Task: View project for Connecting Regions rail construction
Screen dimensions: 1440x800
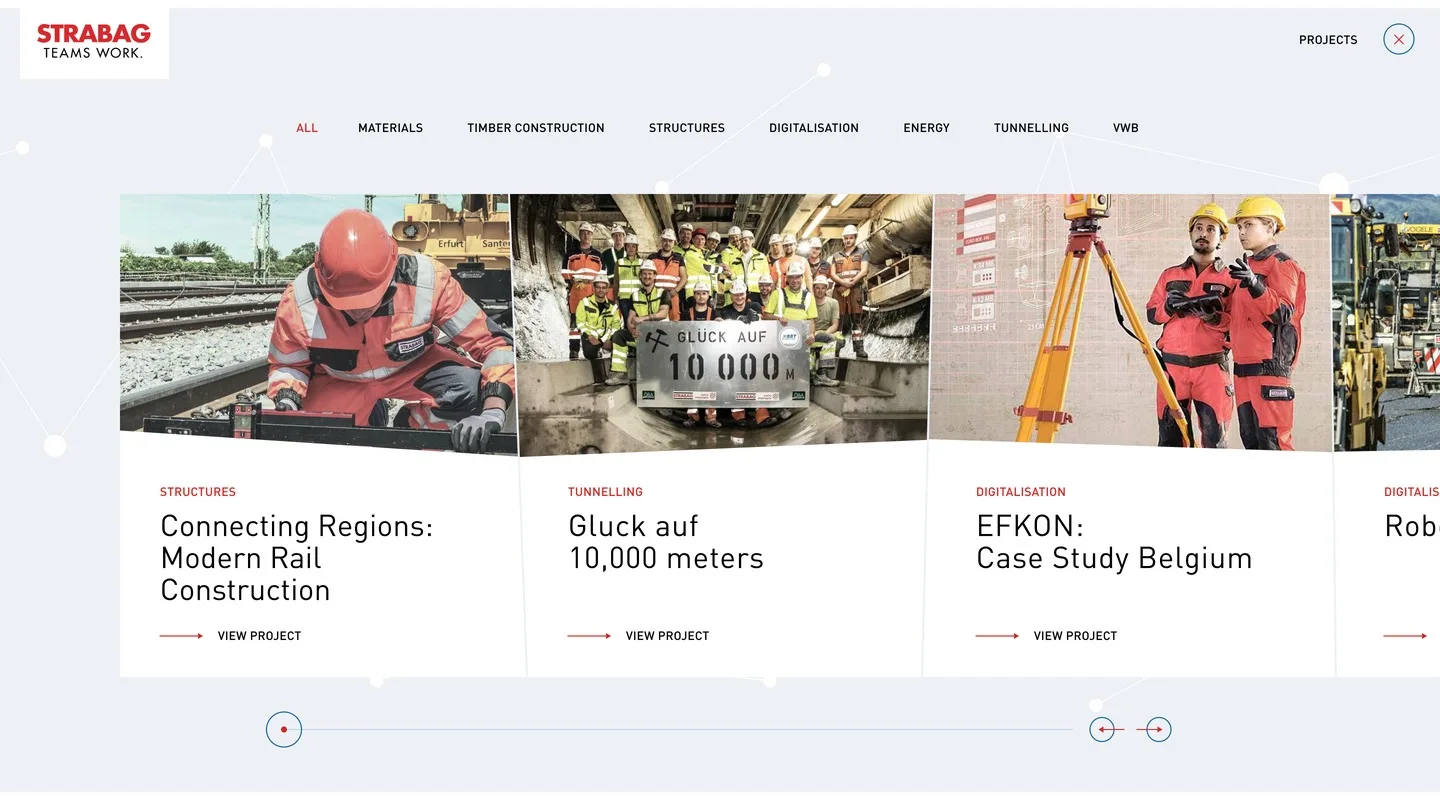Action: (259, 636)
